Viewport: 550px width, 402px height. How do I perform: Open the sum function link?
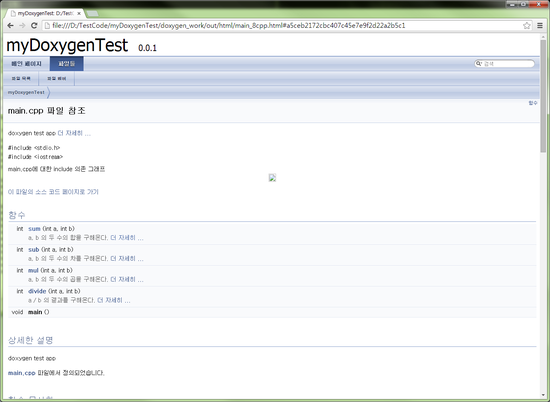pyautogui.click(x=34, y=229)
